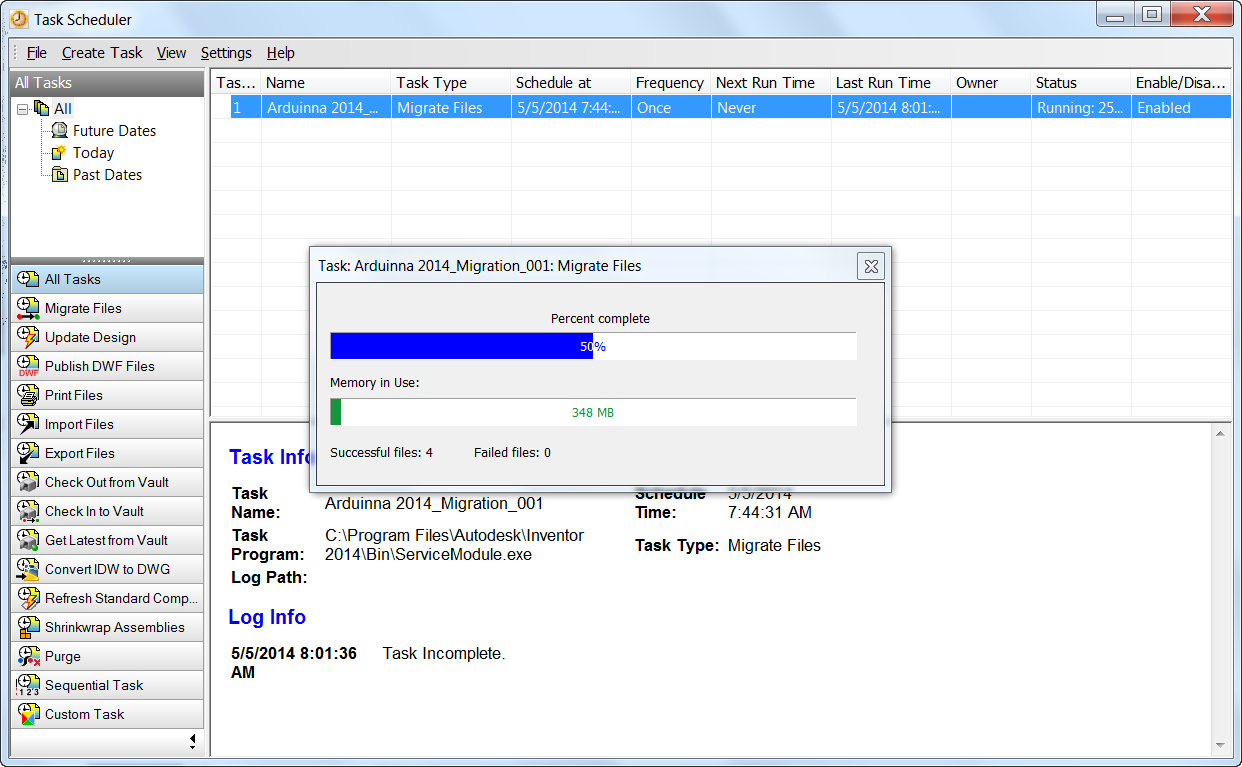Click the Future Dates tree icon
Image resolution: width=1242 pixels, height=767 pixels.
60,130
